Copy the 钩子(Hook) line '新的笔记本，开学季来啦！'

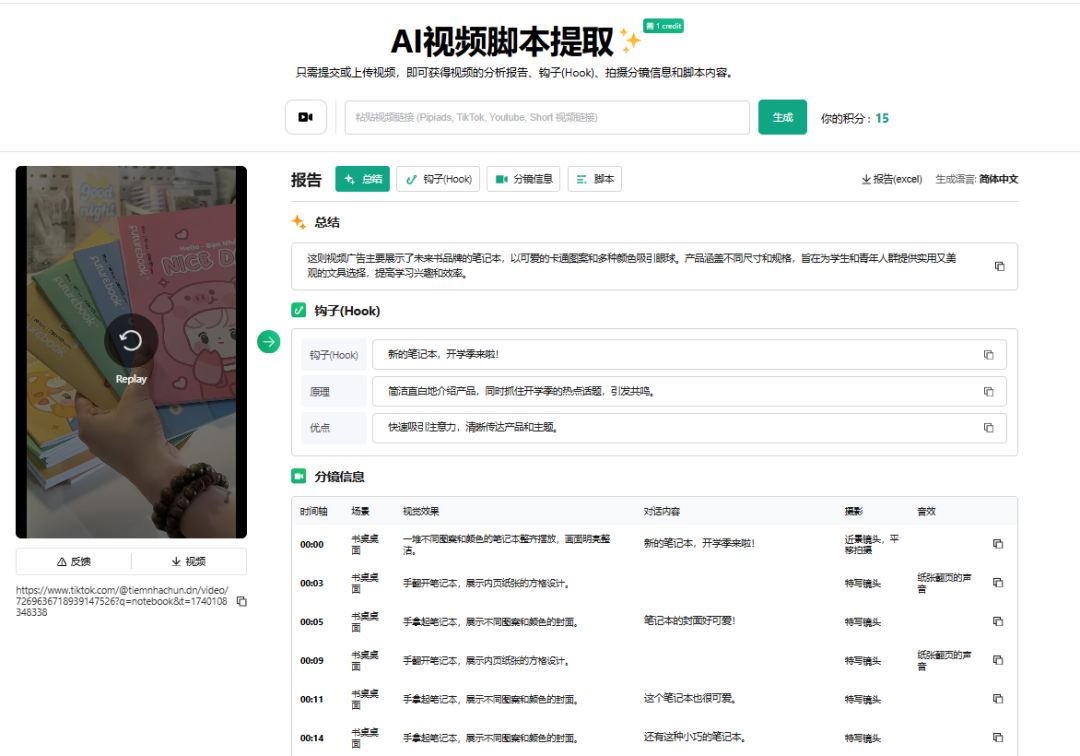point(990,354)
